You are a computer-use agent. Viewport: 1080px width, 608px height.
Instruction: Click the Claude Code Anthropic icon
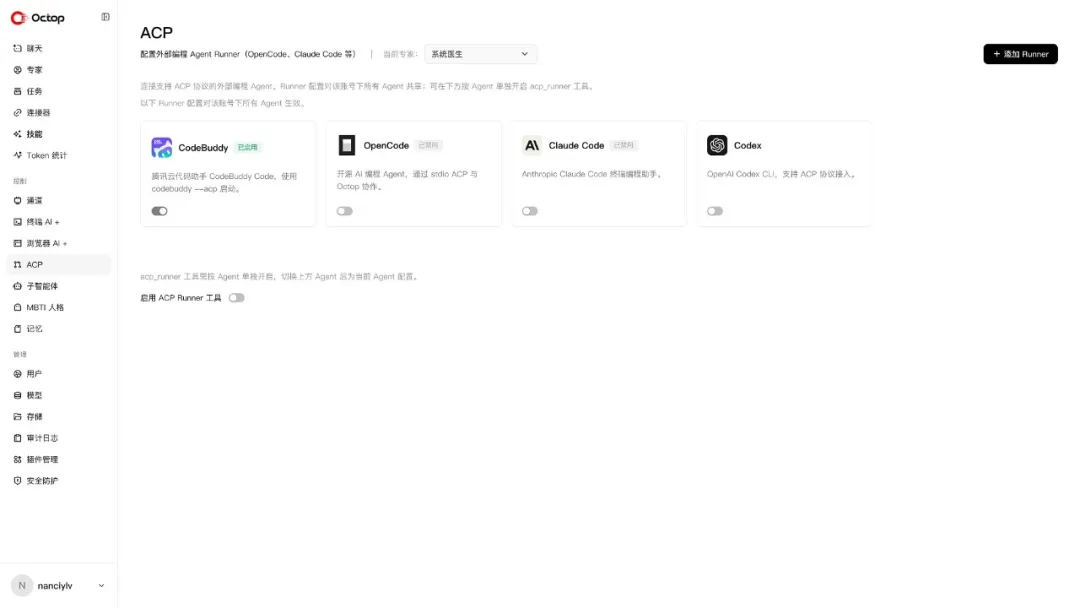coord(532,145)
